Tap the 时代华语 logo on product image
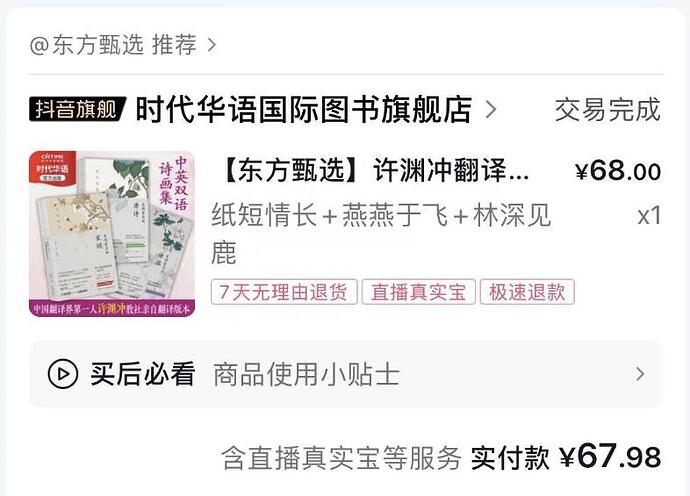The height and width of the screenshot is (496, 690). click(x=52, y=168)
